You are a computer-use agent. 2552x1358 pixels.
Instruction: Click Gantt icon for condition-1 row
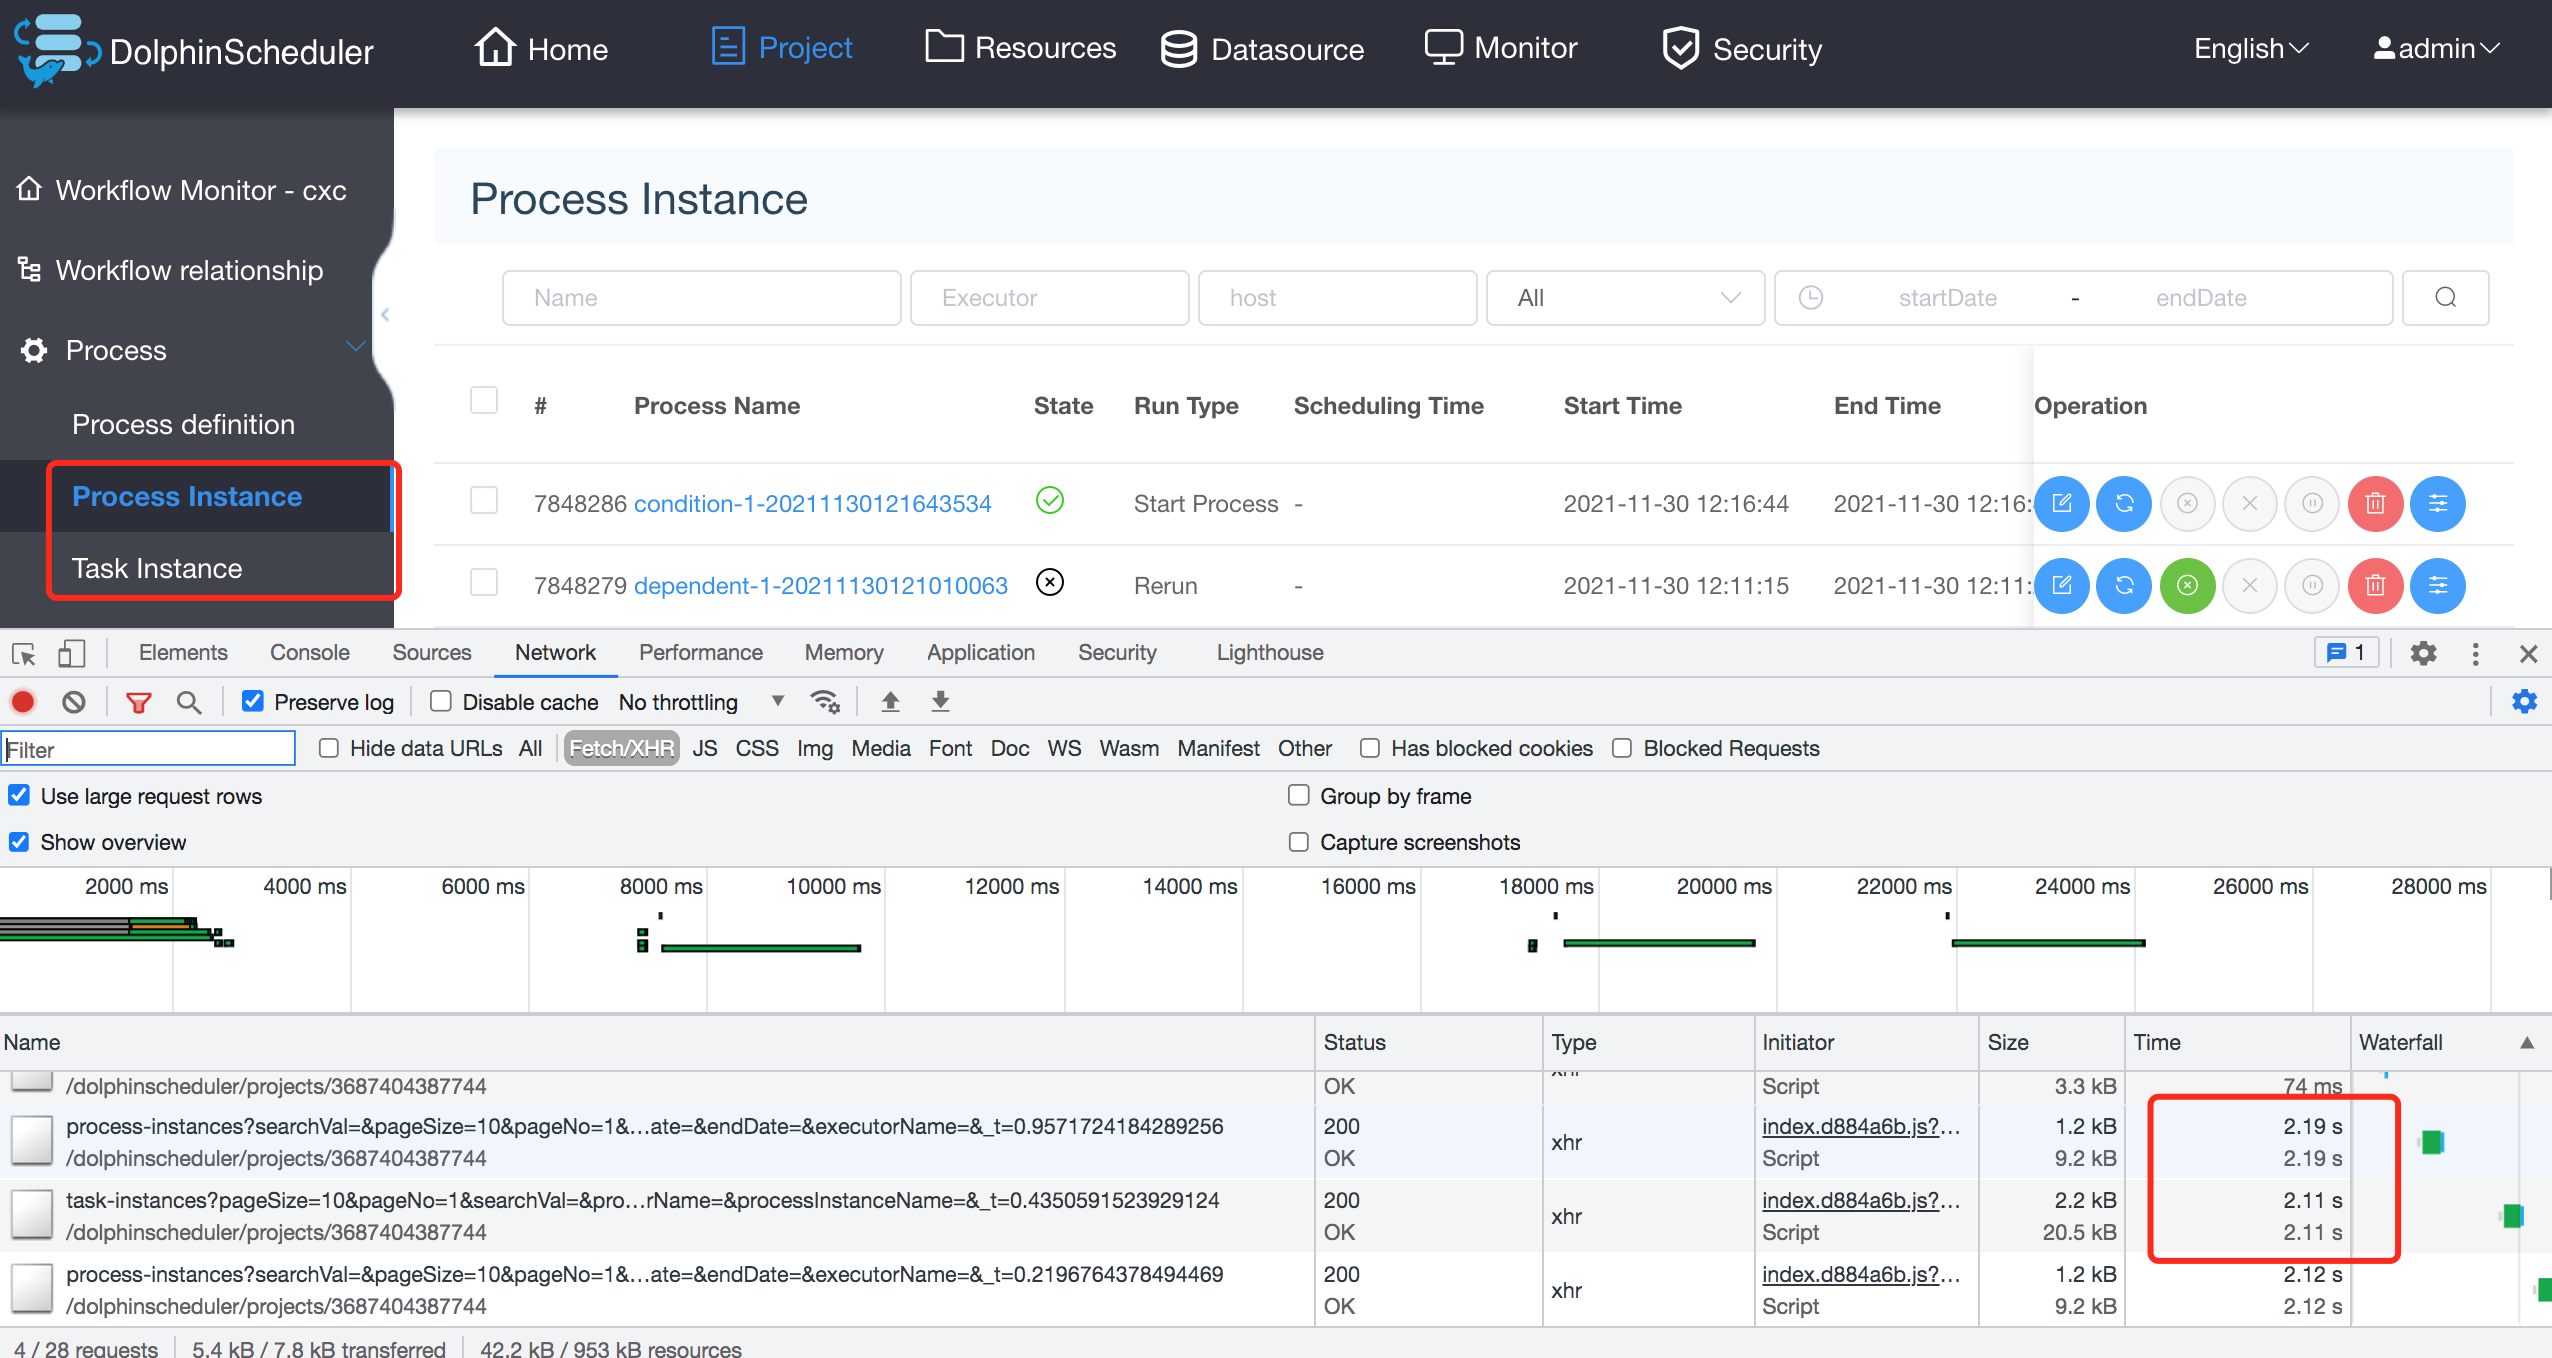point(2438,503)
